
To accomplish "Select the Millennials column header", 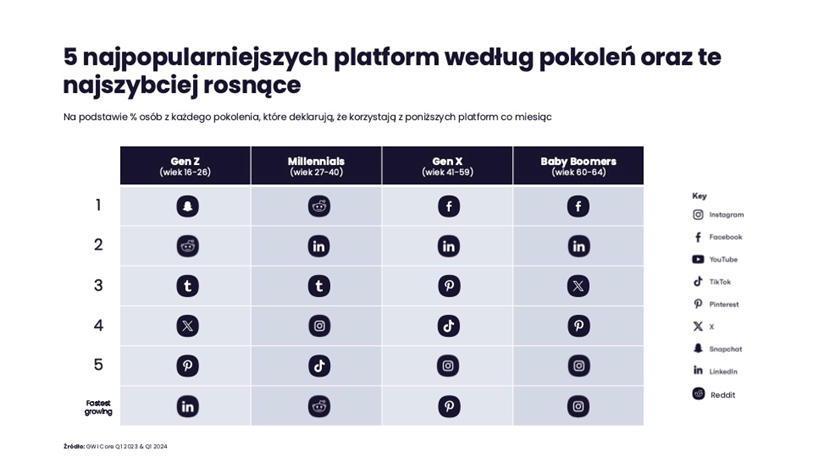I will [316, 165].
